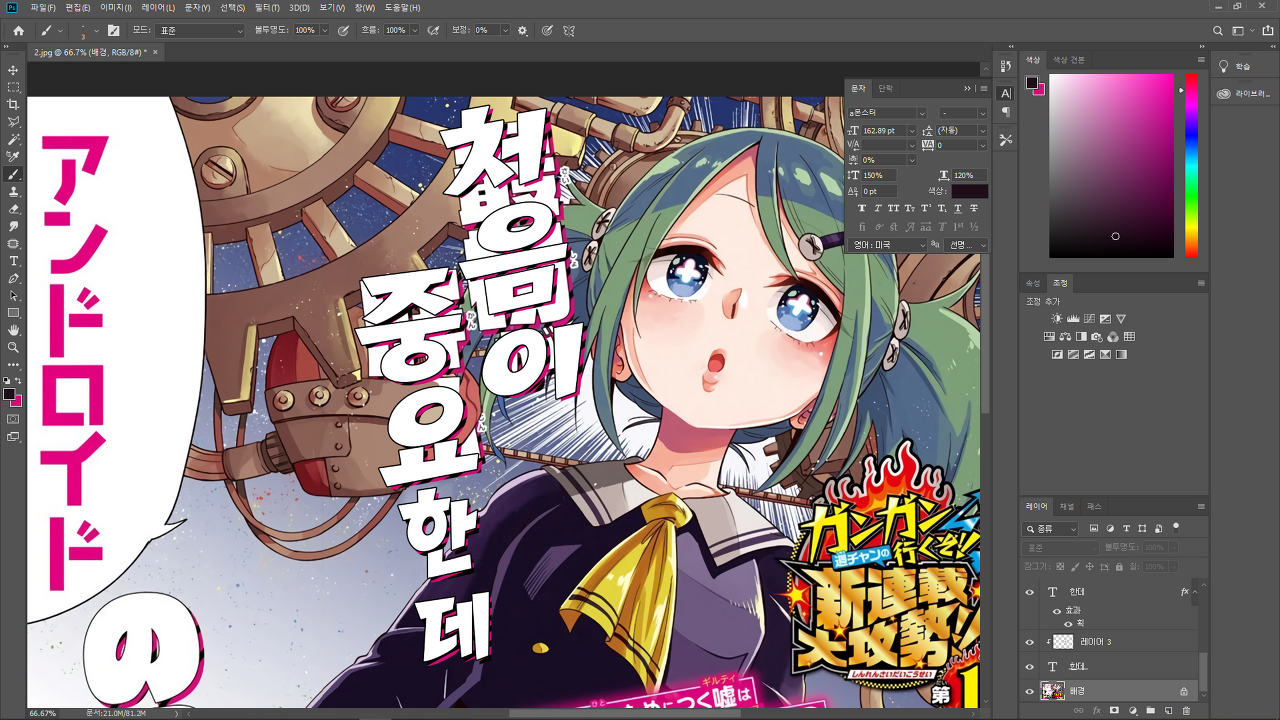Toggle the symmetry paint butterfly icon

[x=569, y=31]
